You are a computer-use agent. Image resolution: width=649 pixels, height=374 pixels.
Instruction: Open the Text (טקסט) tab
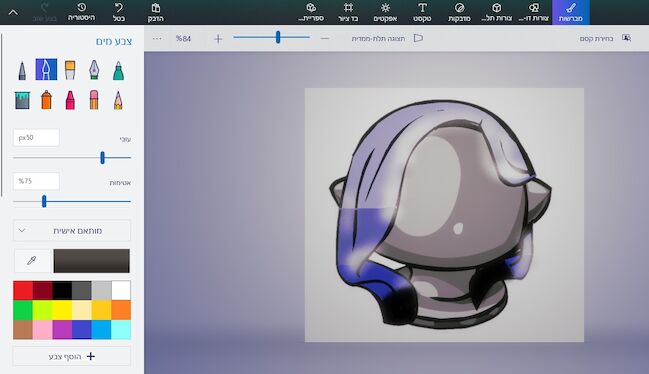[x=422, y=12]
